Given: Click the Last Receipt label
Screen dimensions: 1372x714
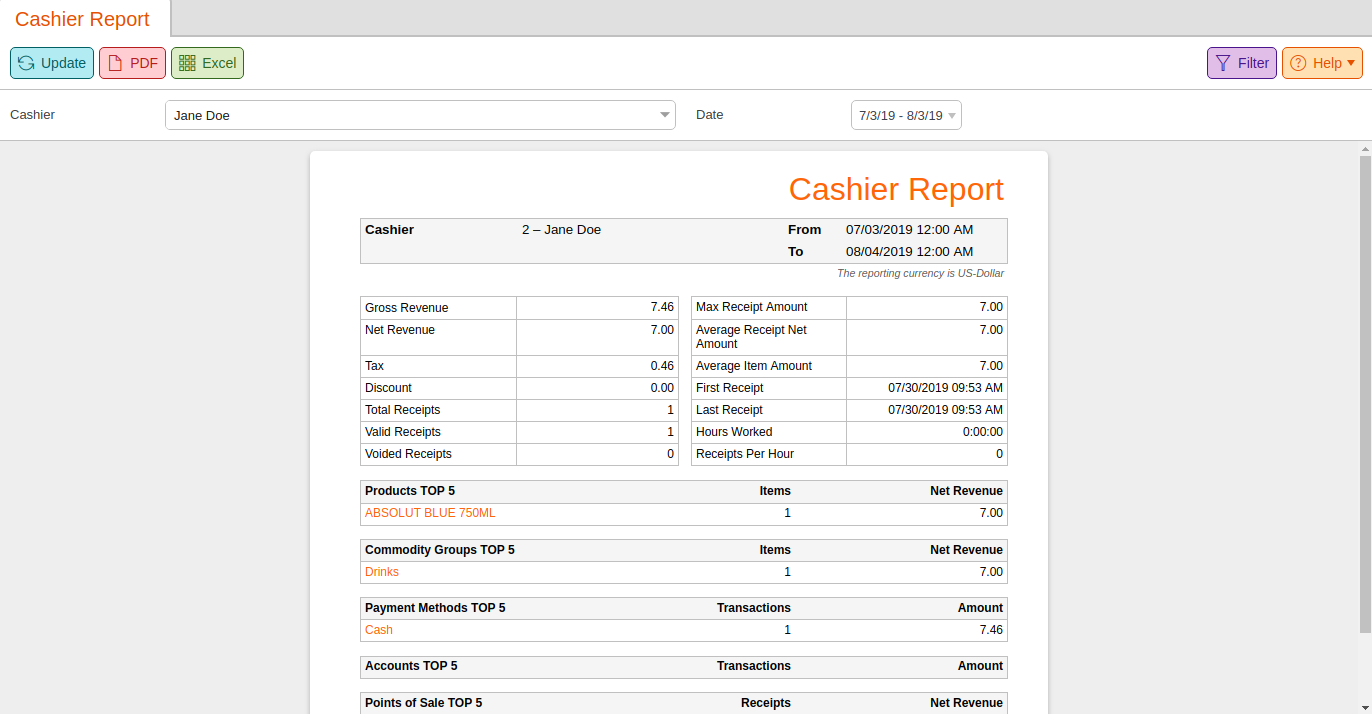Looking at the screenshot, I should 729,410.
